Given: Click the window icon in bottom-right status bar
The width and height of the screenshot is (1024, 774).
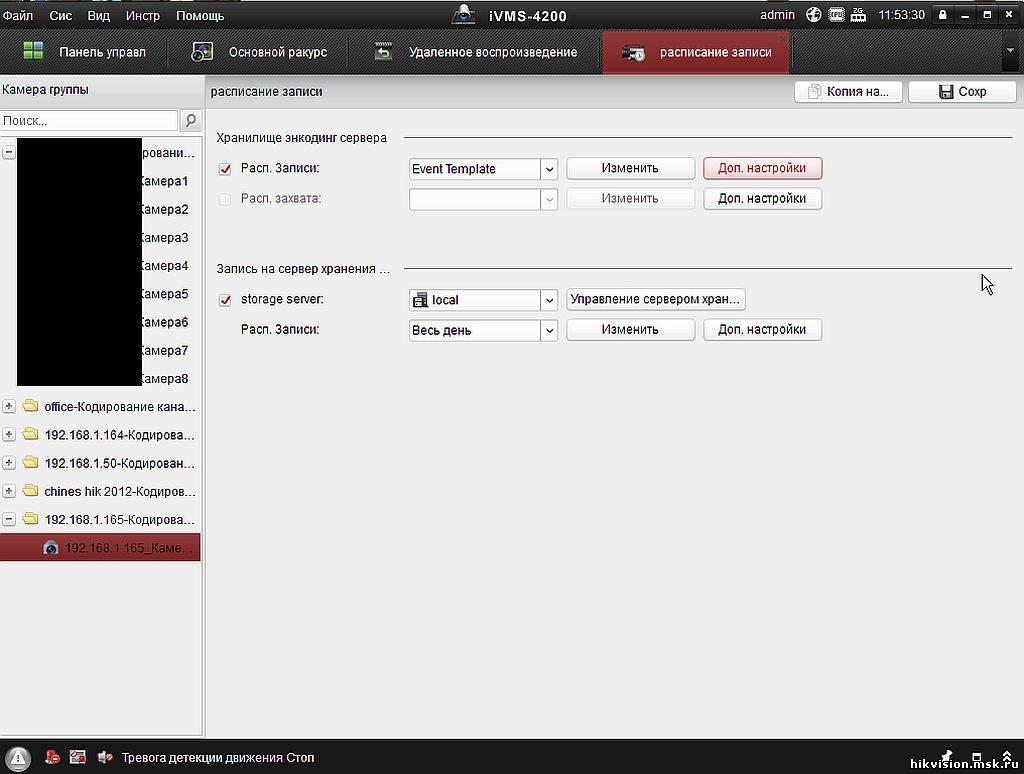Looking at the screenshot, I should tap(977, 756).
